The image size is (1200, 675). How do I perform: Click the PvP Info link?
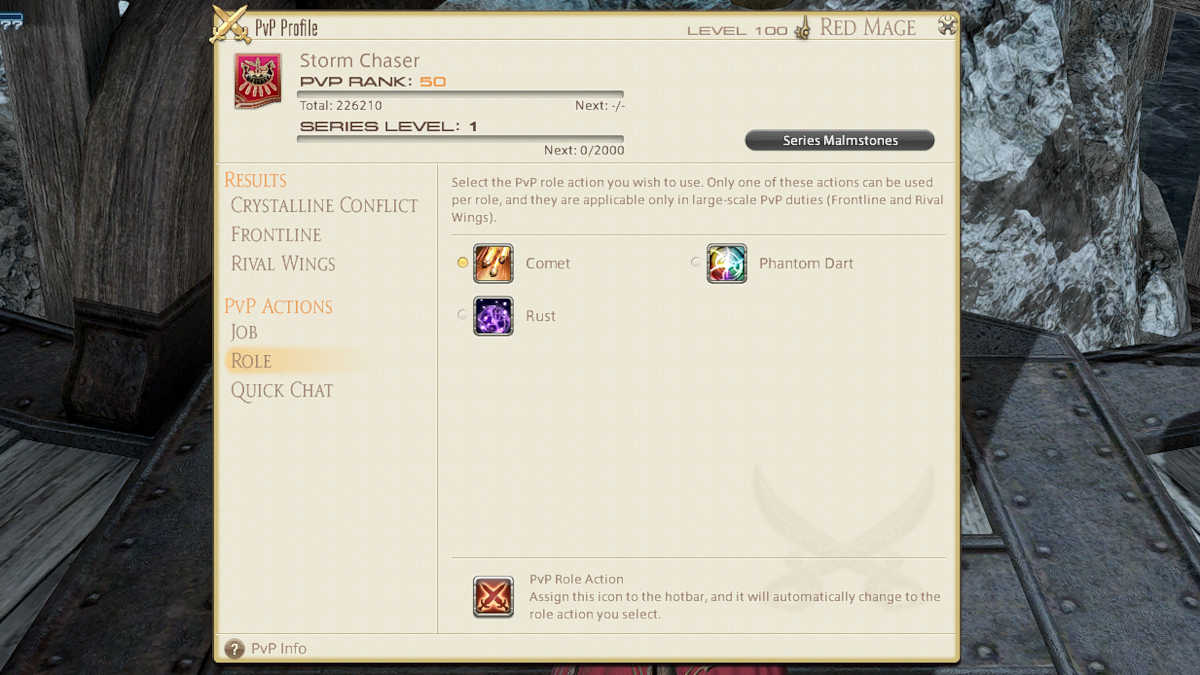click(x=279, y=649)
